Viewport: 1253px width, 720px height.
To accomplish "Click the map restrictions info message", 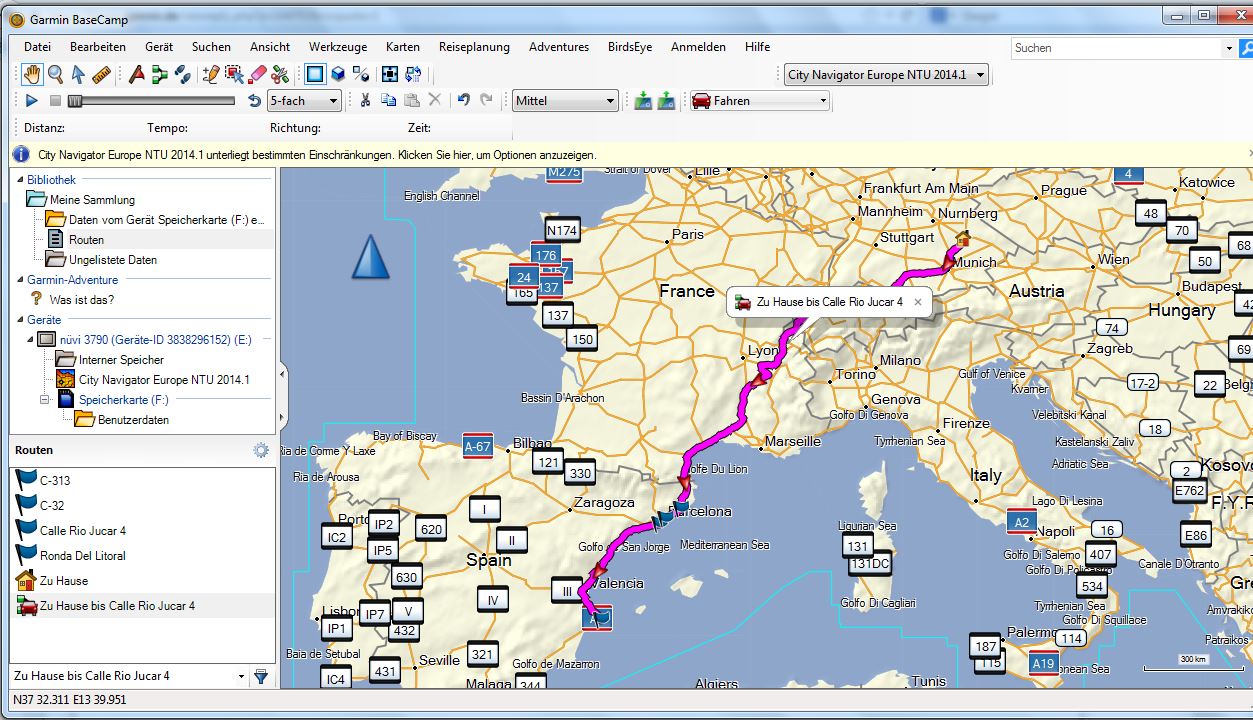I will (x=317, y=155).
